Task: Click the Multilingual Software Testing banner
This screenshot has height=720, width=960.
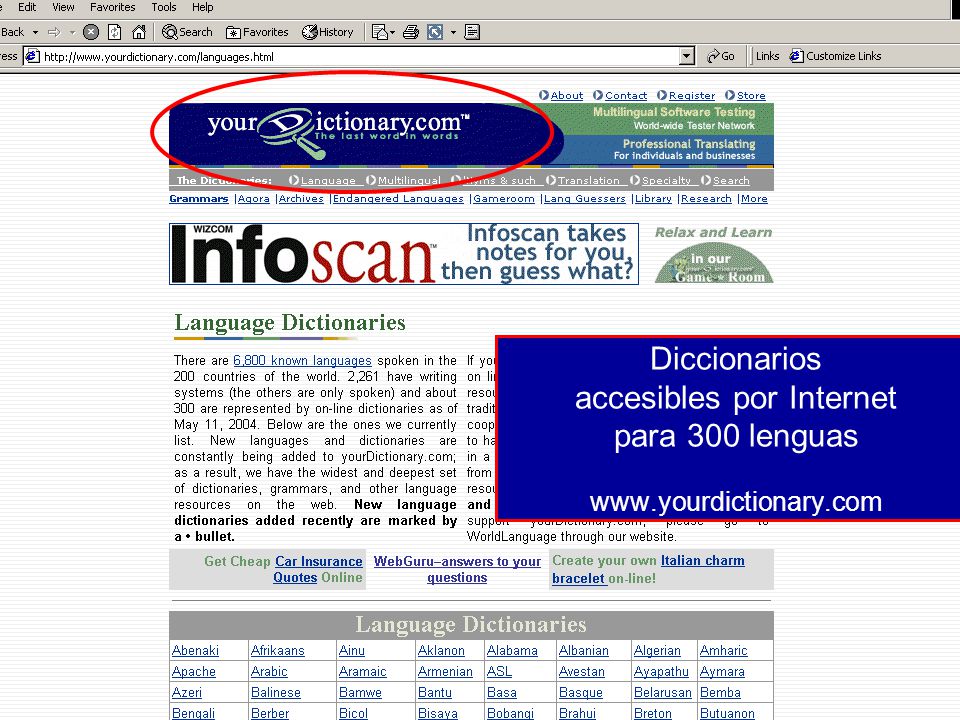Action: 673,118
